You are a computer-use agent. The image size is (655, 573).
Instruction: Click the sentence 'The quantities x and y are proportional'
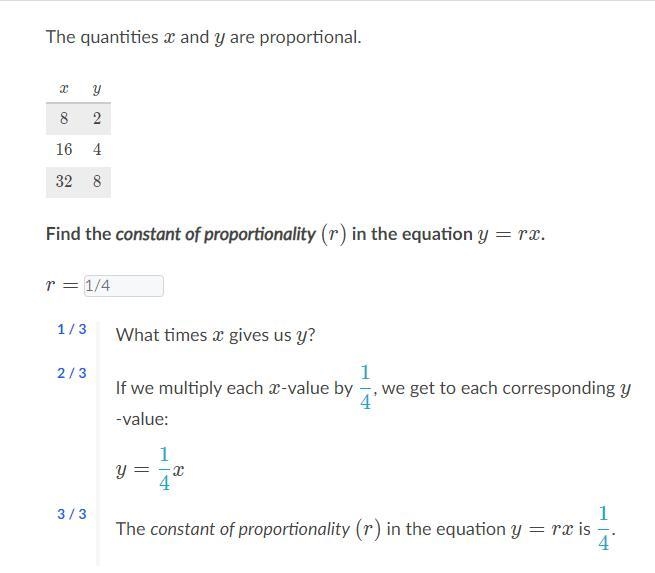coord(203,37)
